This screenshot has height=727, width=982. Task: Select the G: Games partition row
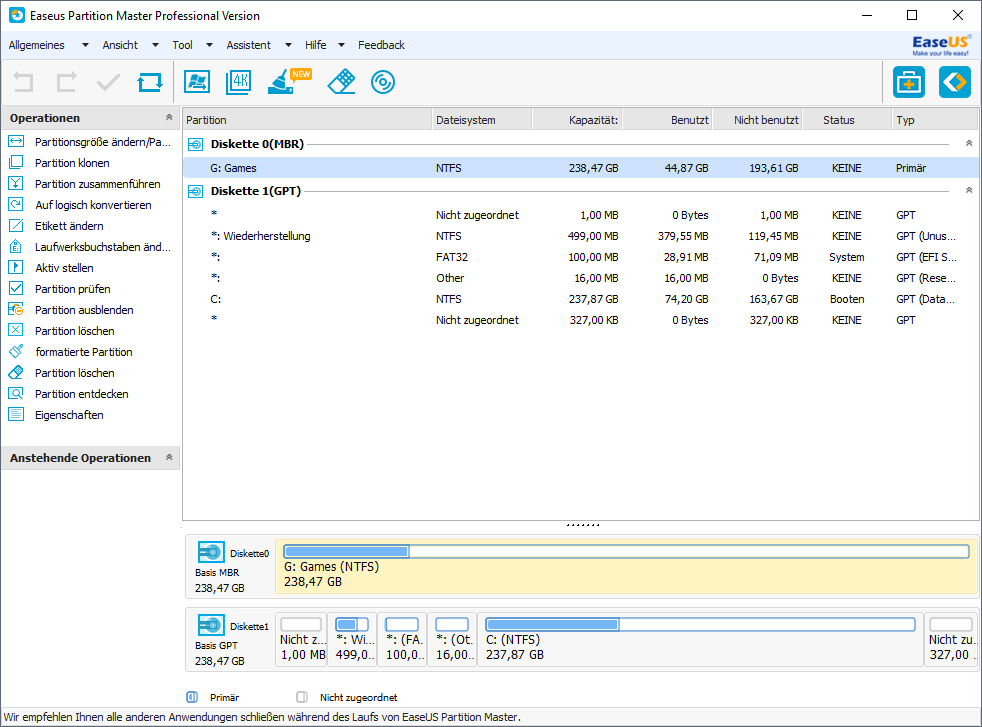click(x=581, y=168)
